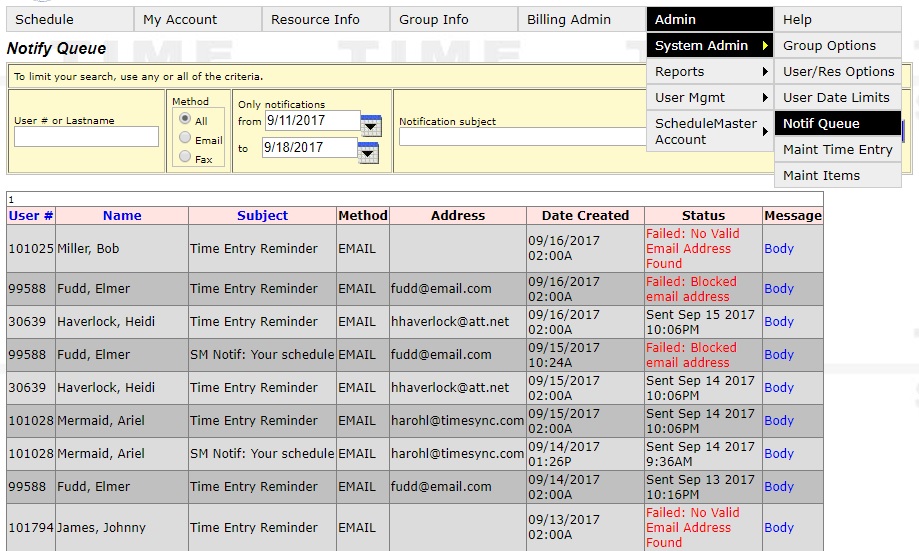Select the Fax method radio button
Image resolution: width=919 pixels, height=551 pixels.
click(x=185, y=157)
